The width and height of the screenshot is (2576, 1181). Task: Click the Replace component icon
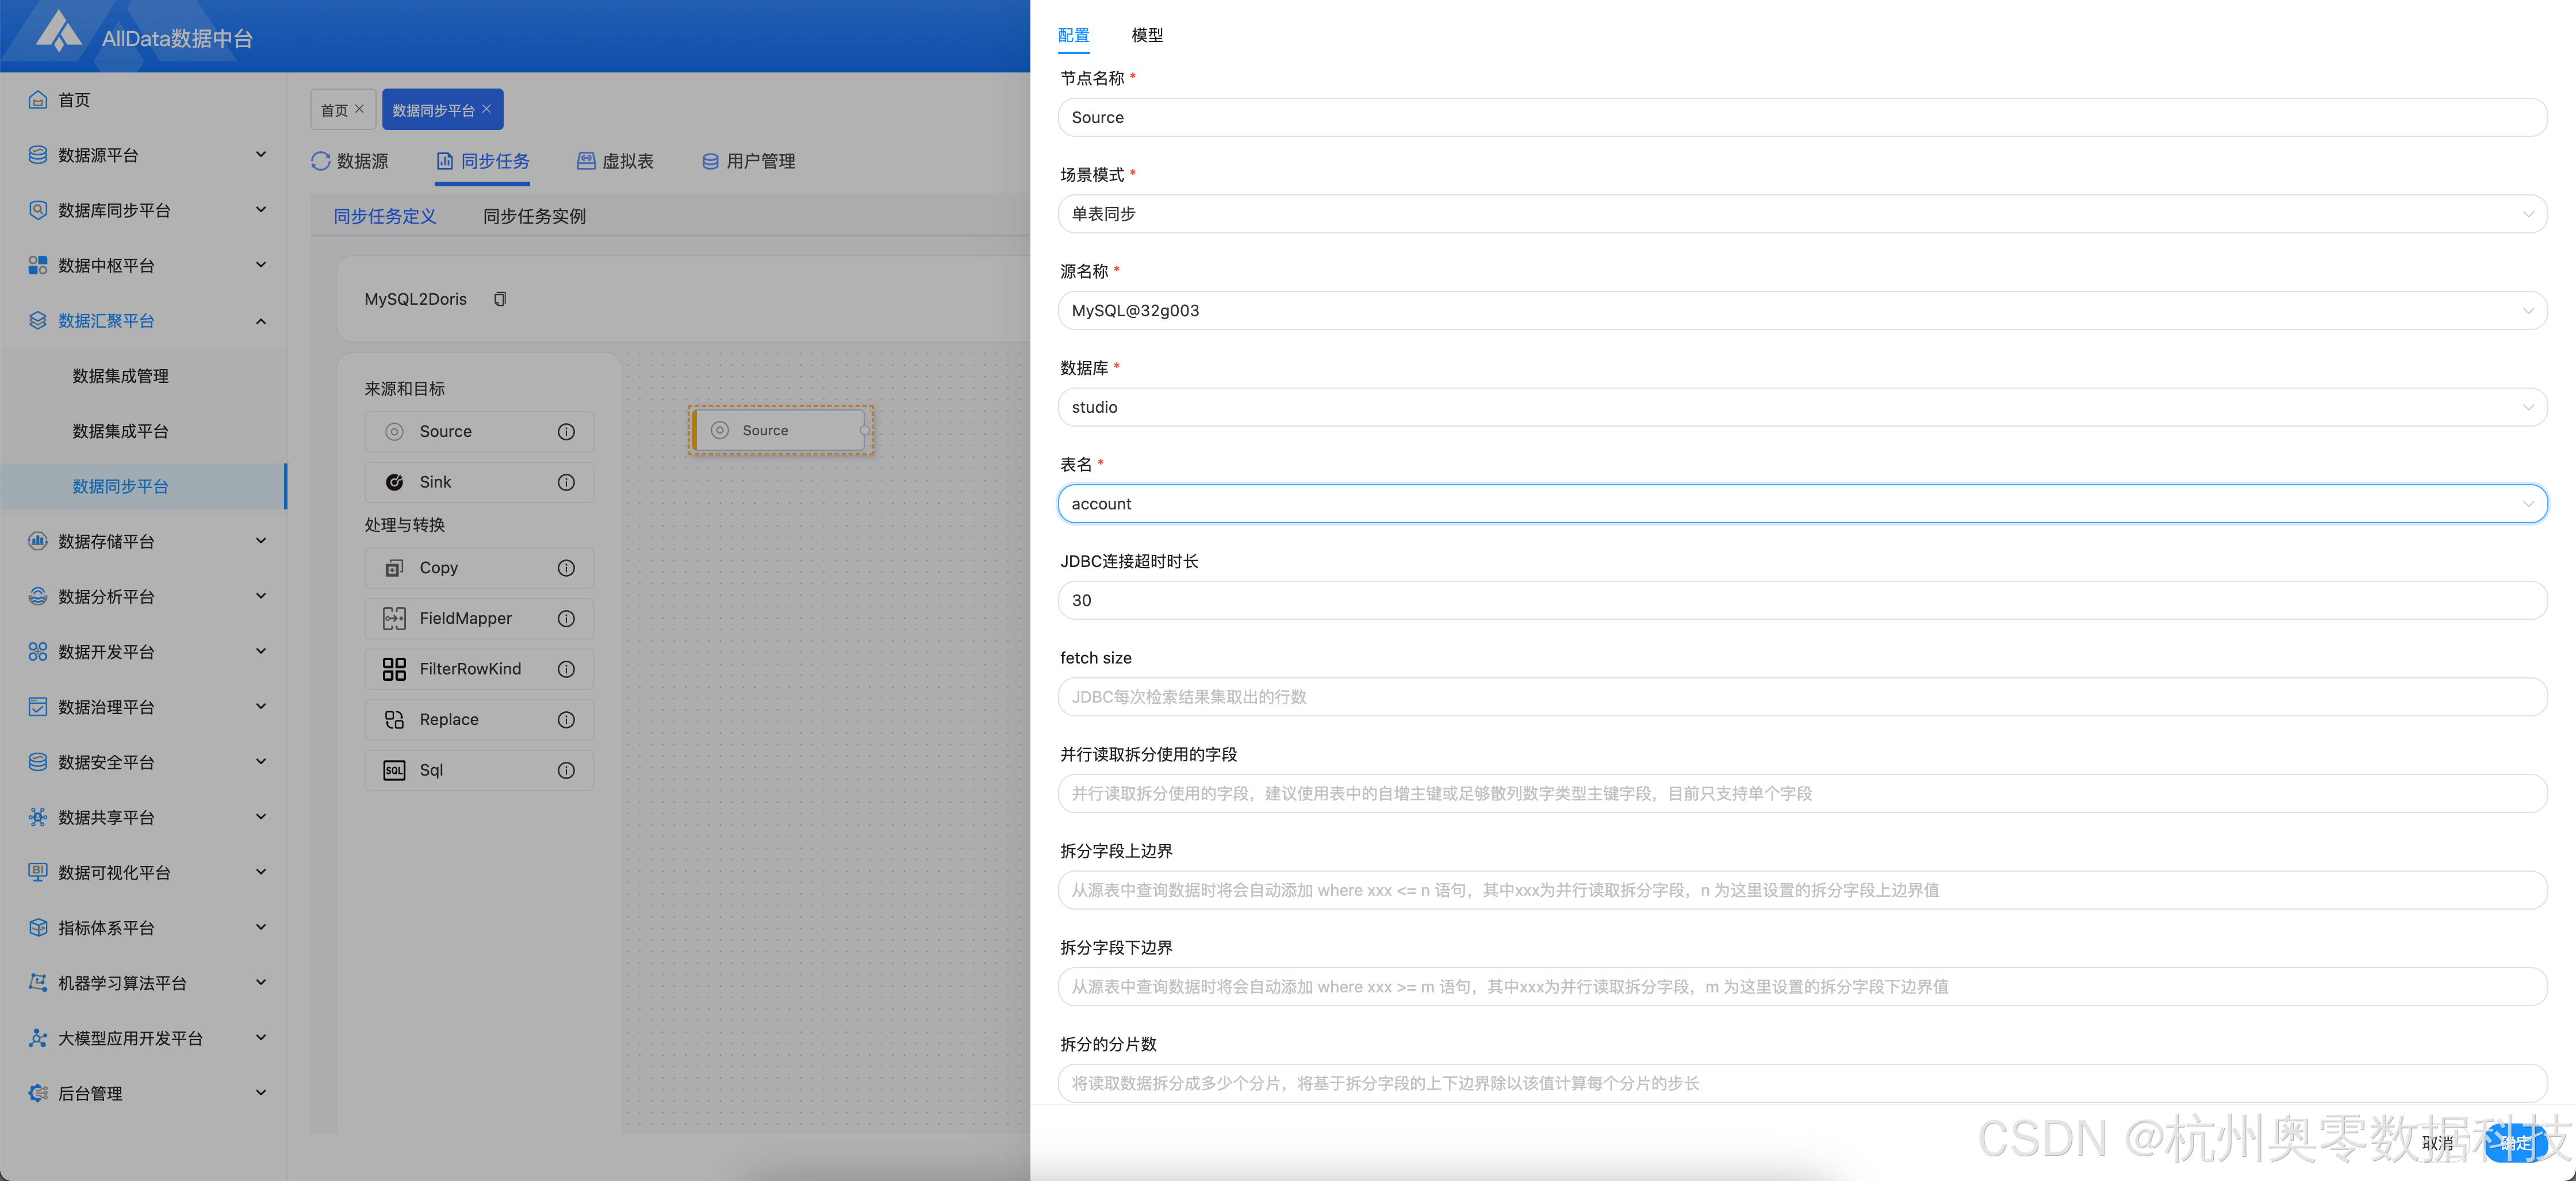(394, 720)
